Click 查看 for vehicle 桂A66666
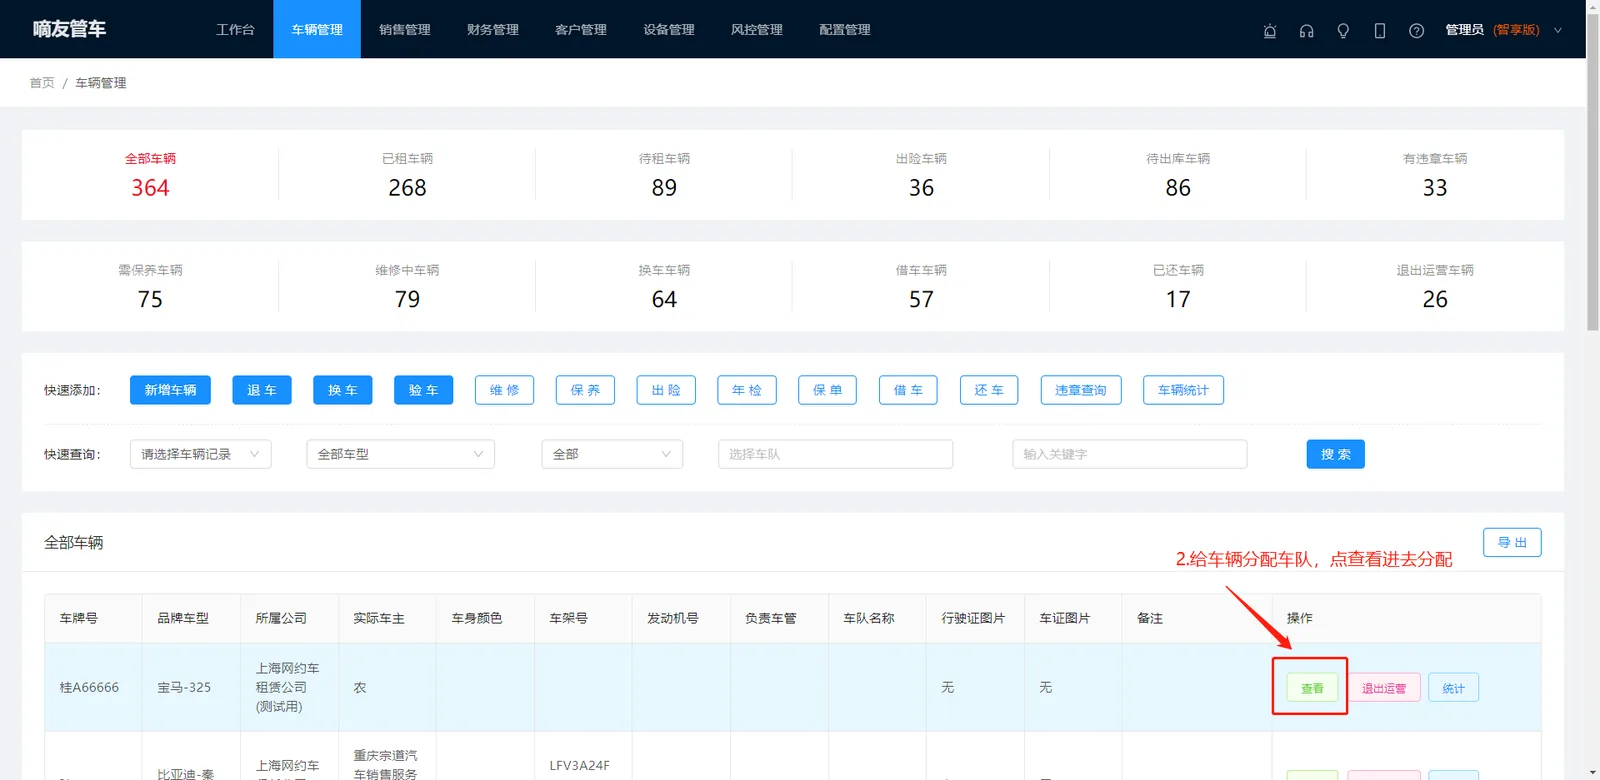Image resolution: width=1600 pixels, height=780 pixels. pyautogui.click(x=1312, y=688)
